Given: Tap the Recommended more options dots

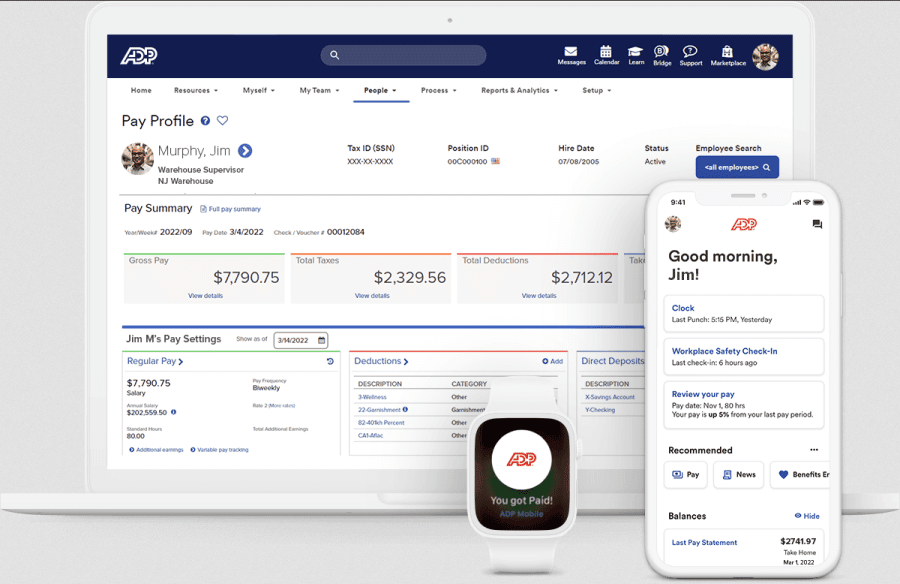Looking at the screenshot, I should pyautogui.click(x=814, y=450).
